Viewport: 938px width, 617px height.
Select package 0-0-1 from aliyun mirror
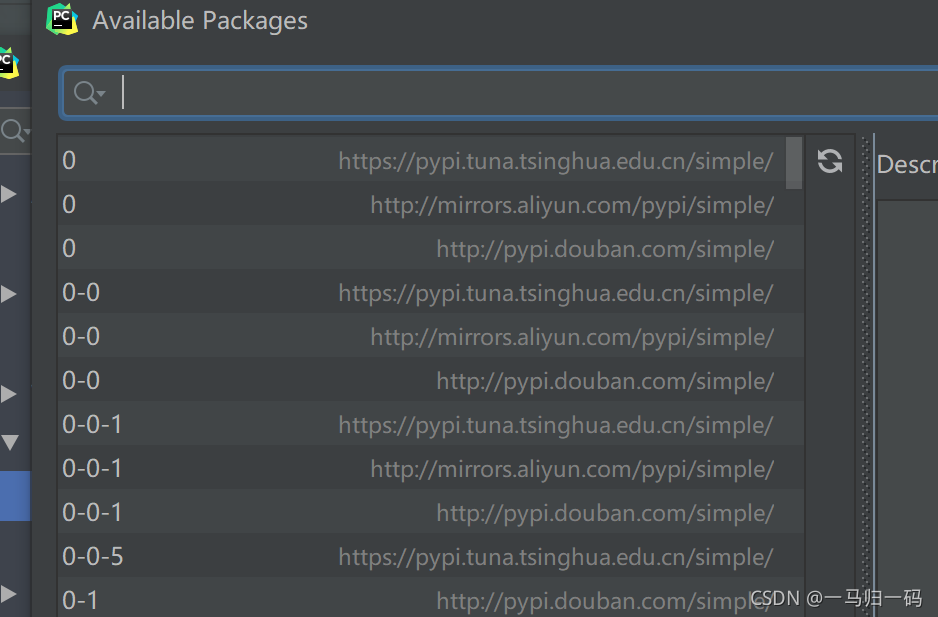click(x=431, y=468)
